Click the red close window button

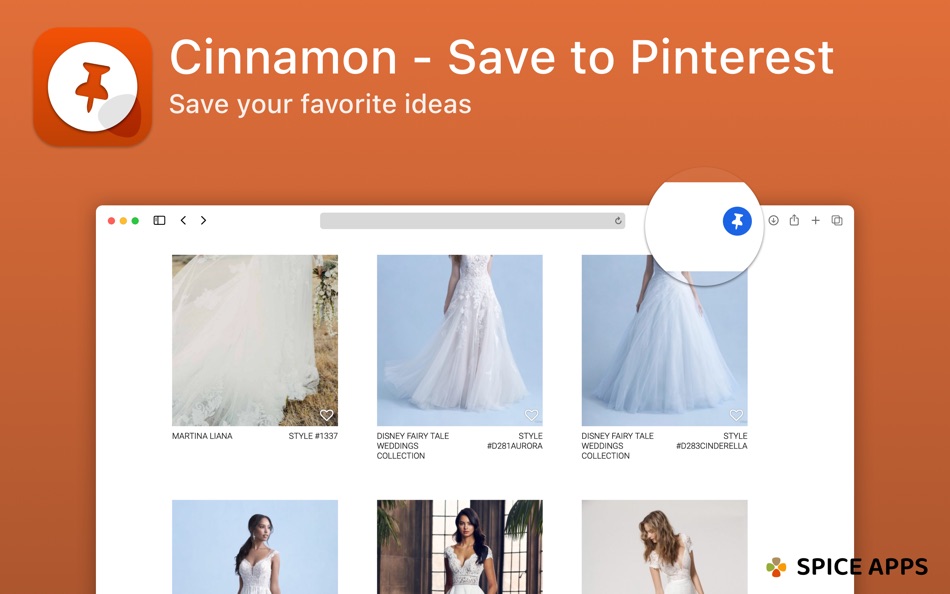[x=111, y=221]
